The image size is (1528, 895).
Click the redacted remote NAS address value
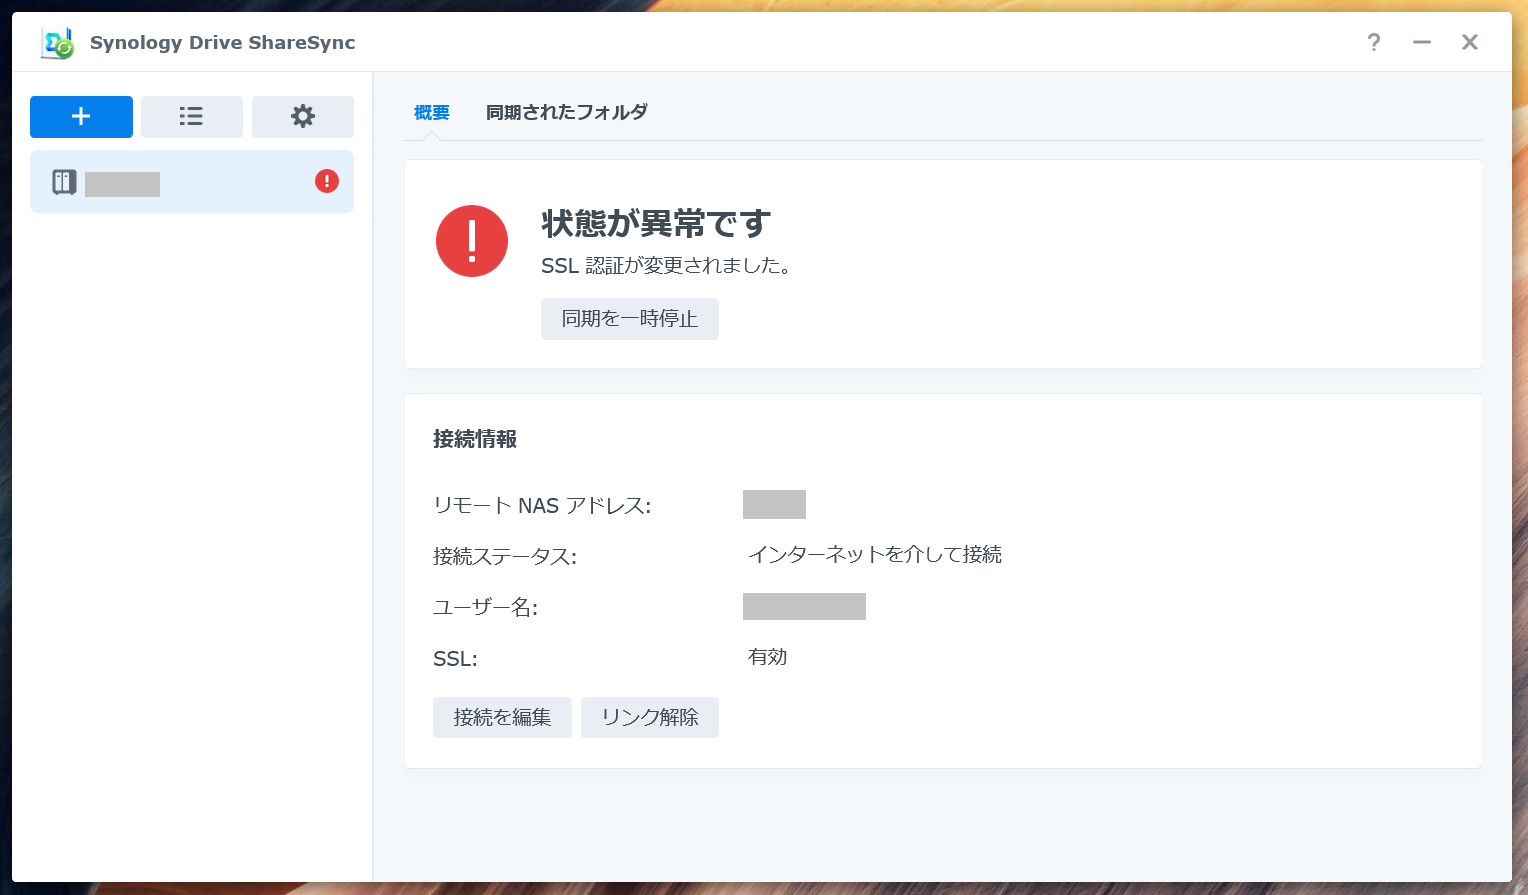click(774, 504)
